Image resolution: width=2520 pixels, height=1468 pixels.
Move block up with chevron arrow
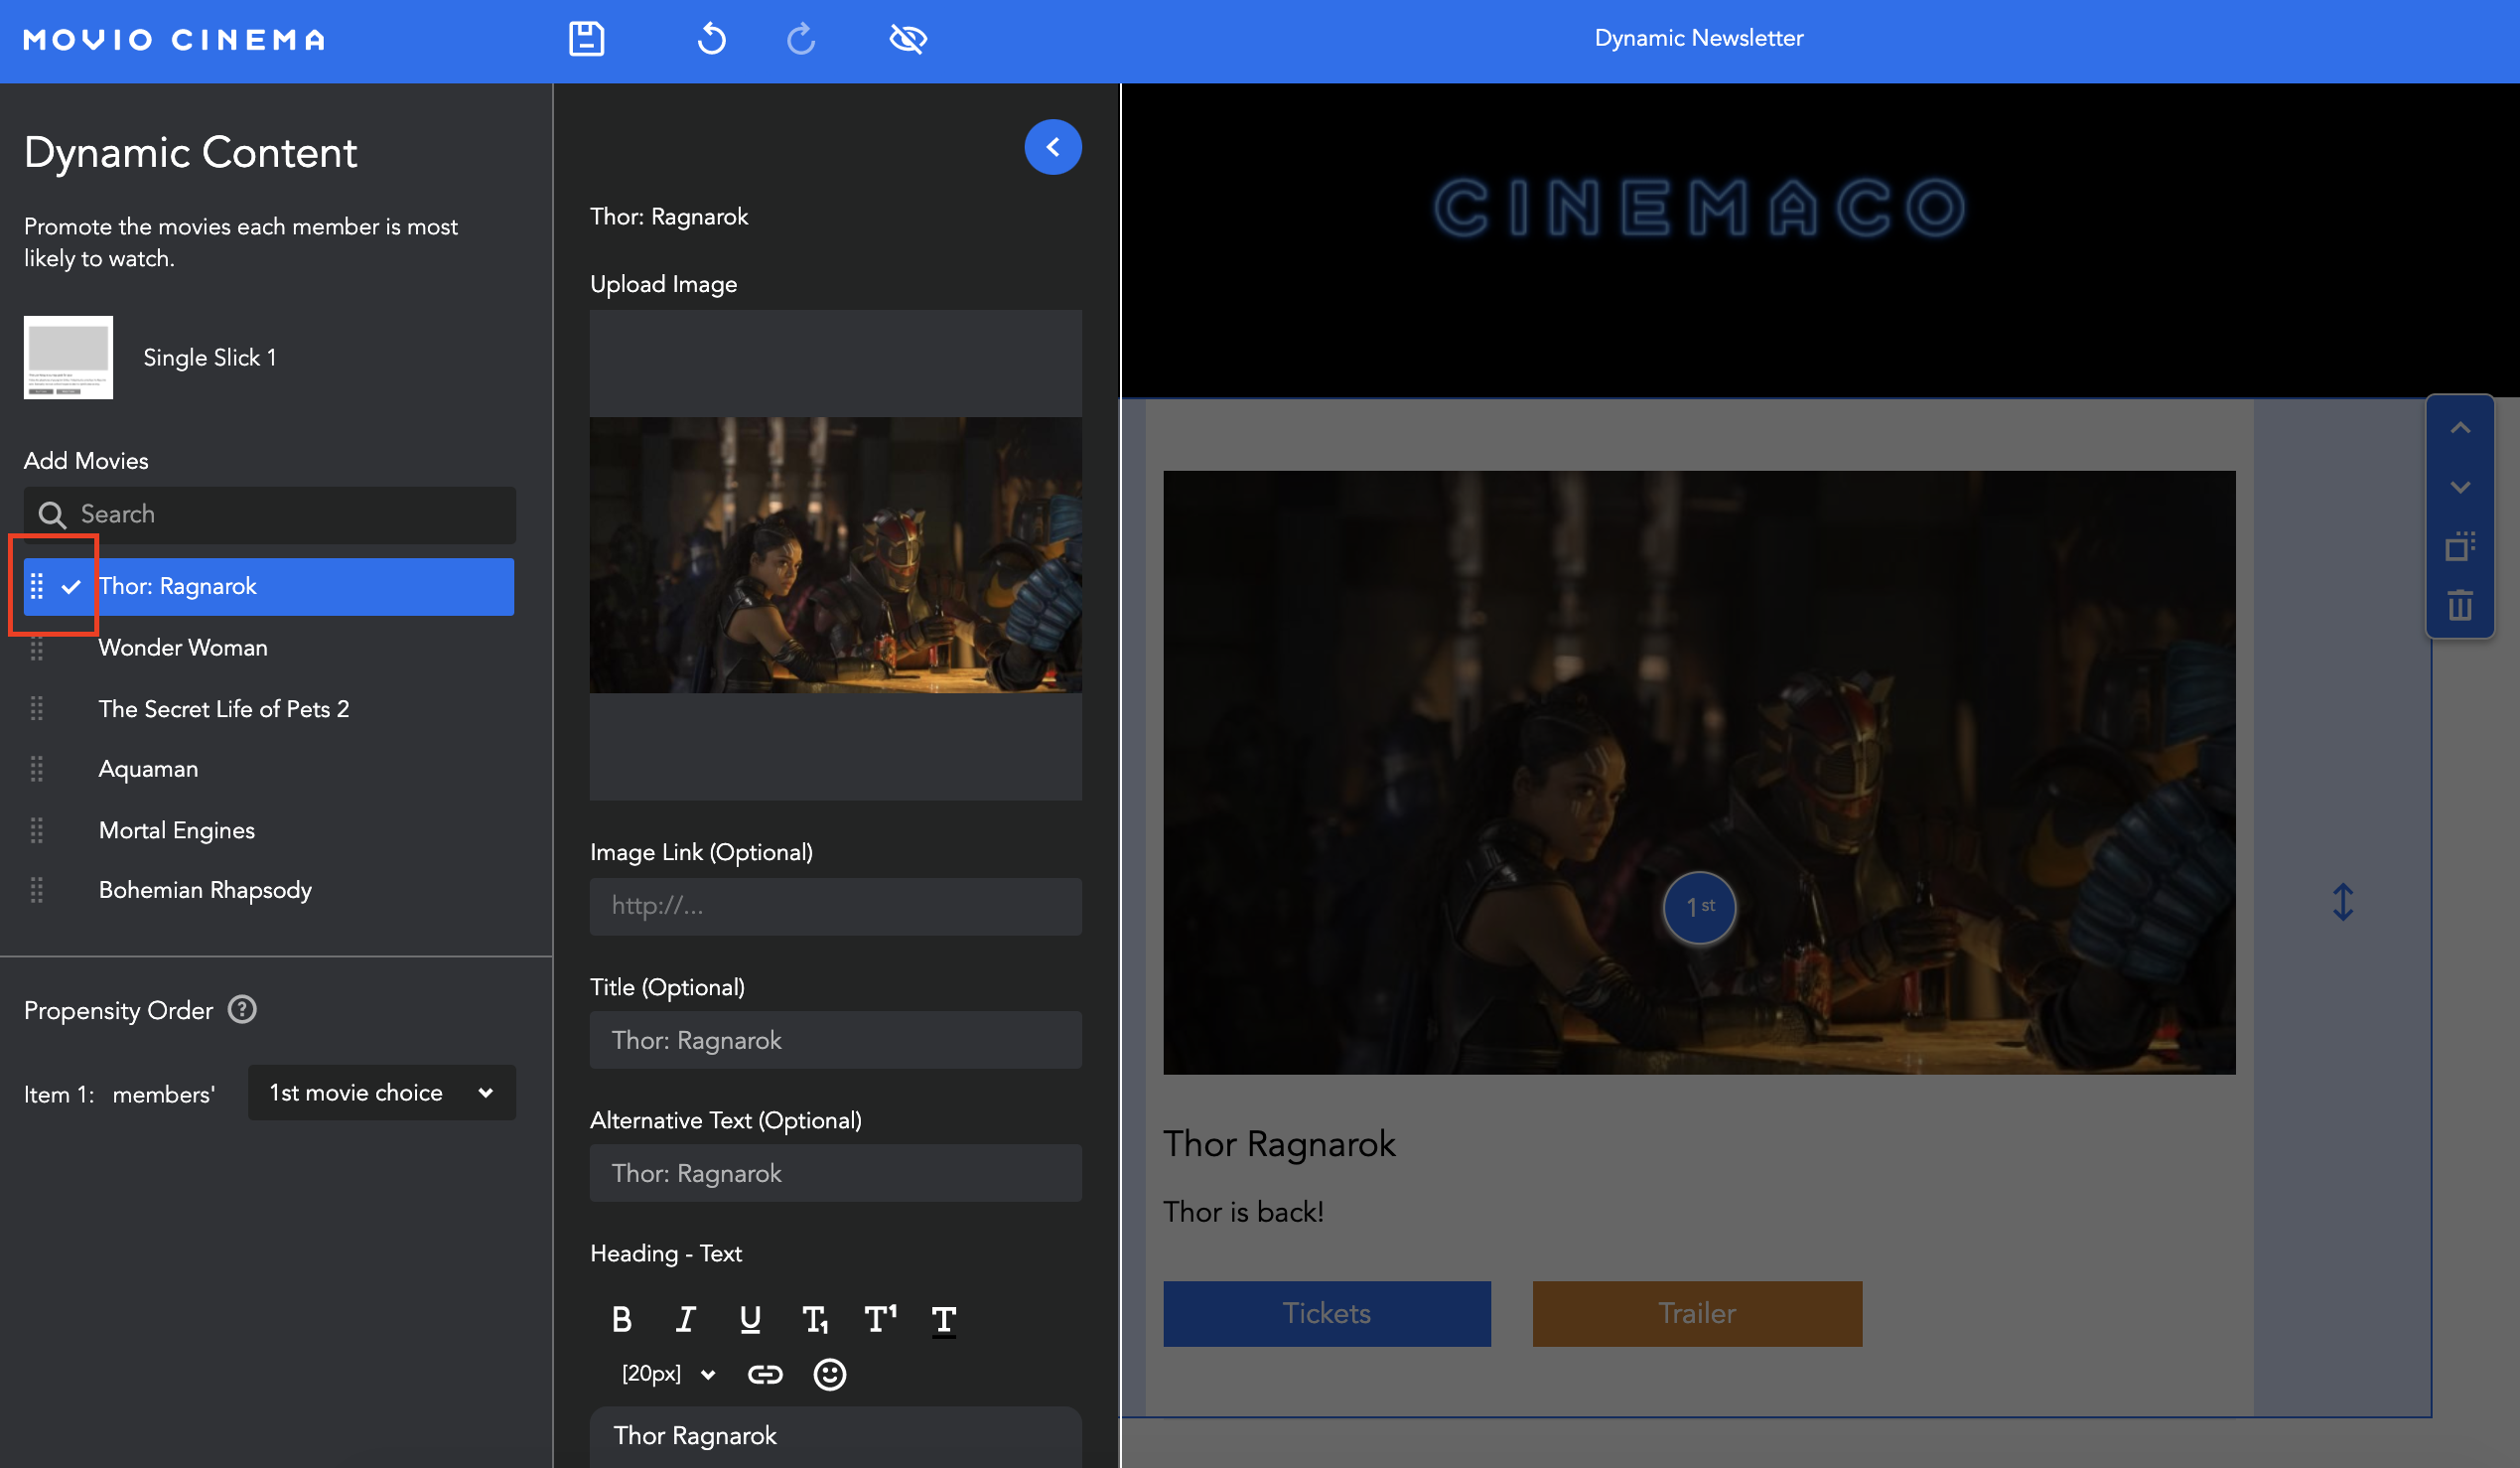(x=2461, y=428)
